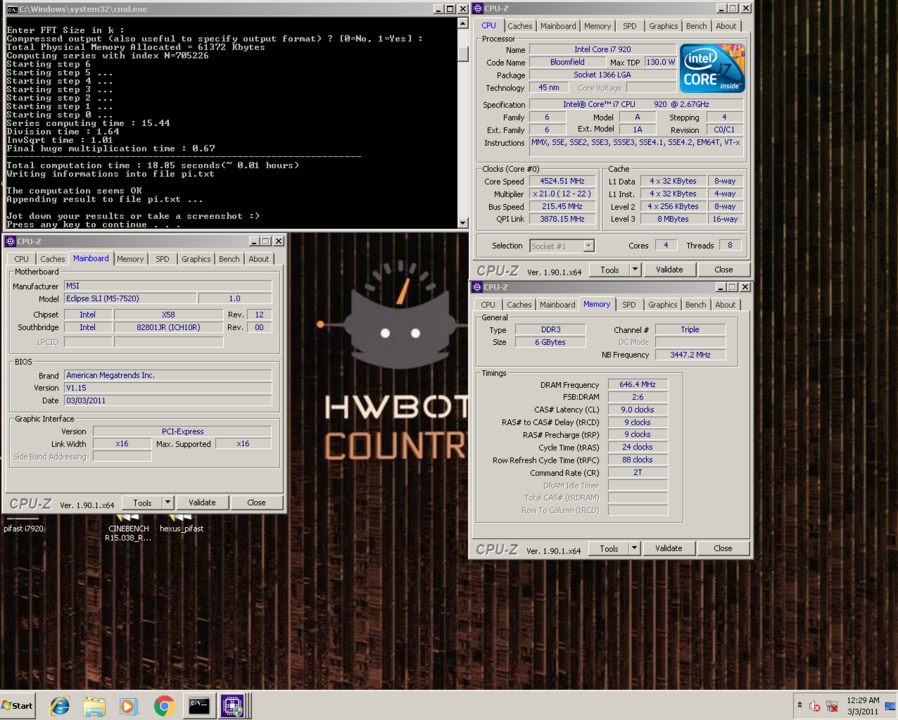Switch to cmd.exe taskbar button
898x720 pixels.
pyautogui.click(x=199, y=706)
